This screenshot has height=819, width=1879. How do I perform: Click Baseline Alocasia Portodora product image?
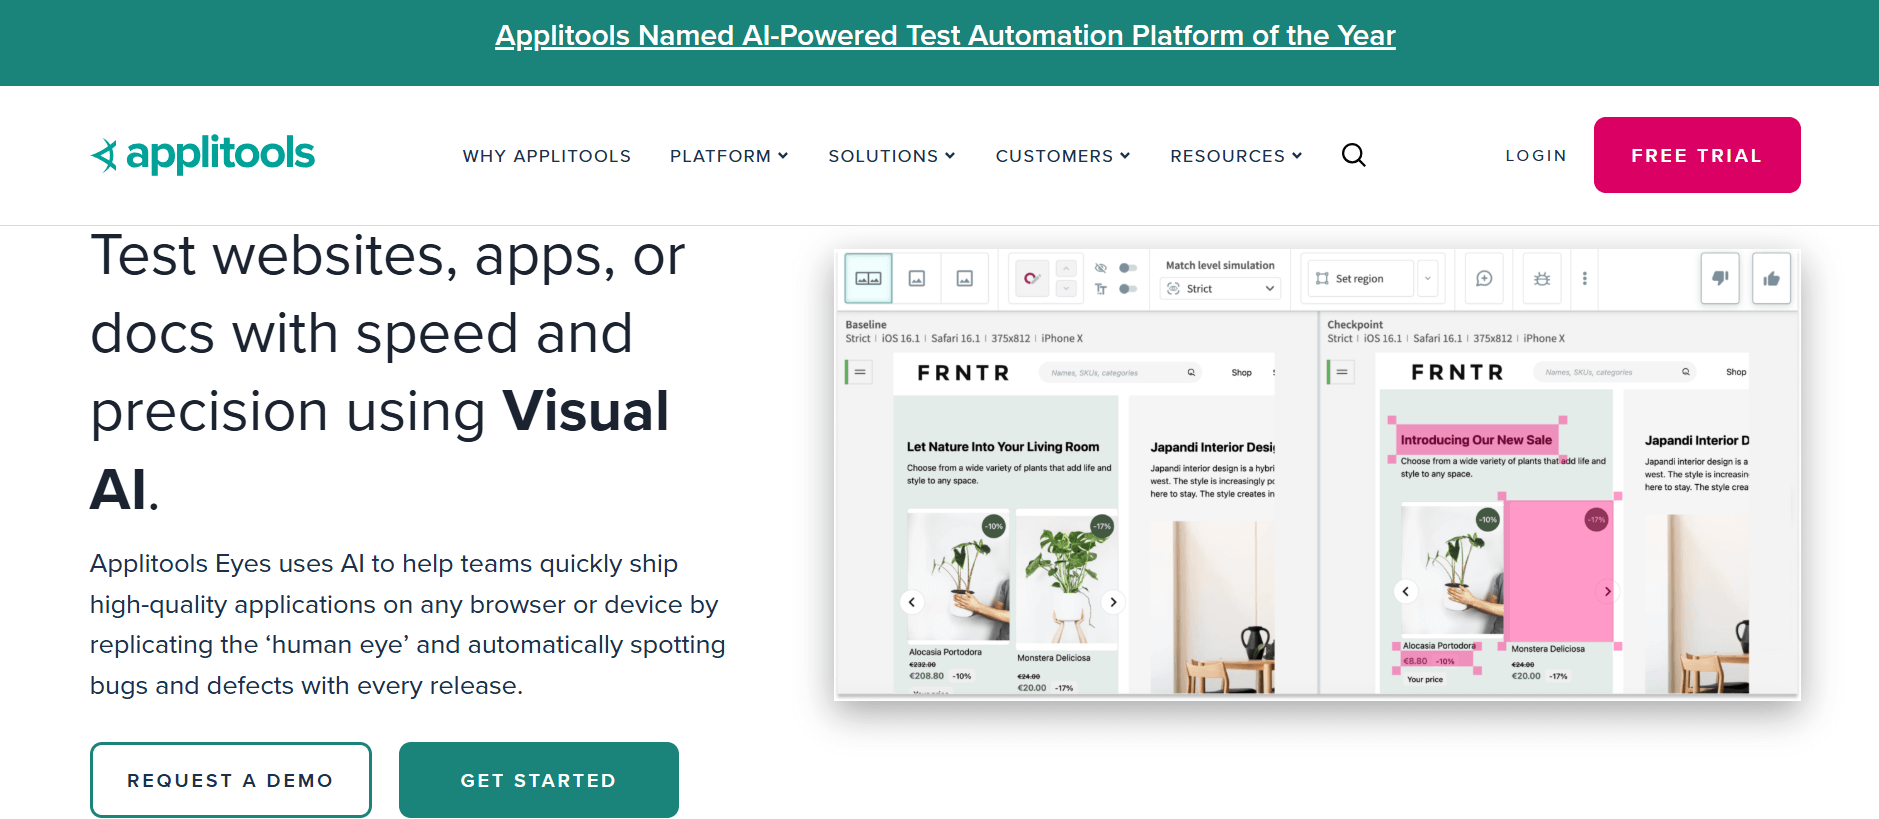click(x=959, y=576)
